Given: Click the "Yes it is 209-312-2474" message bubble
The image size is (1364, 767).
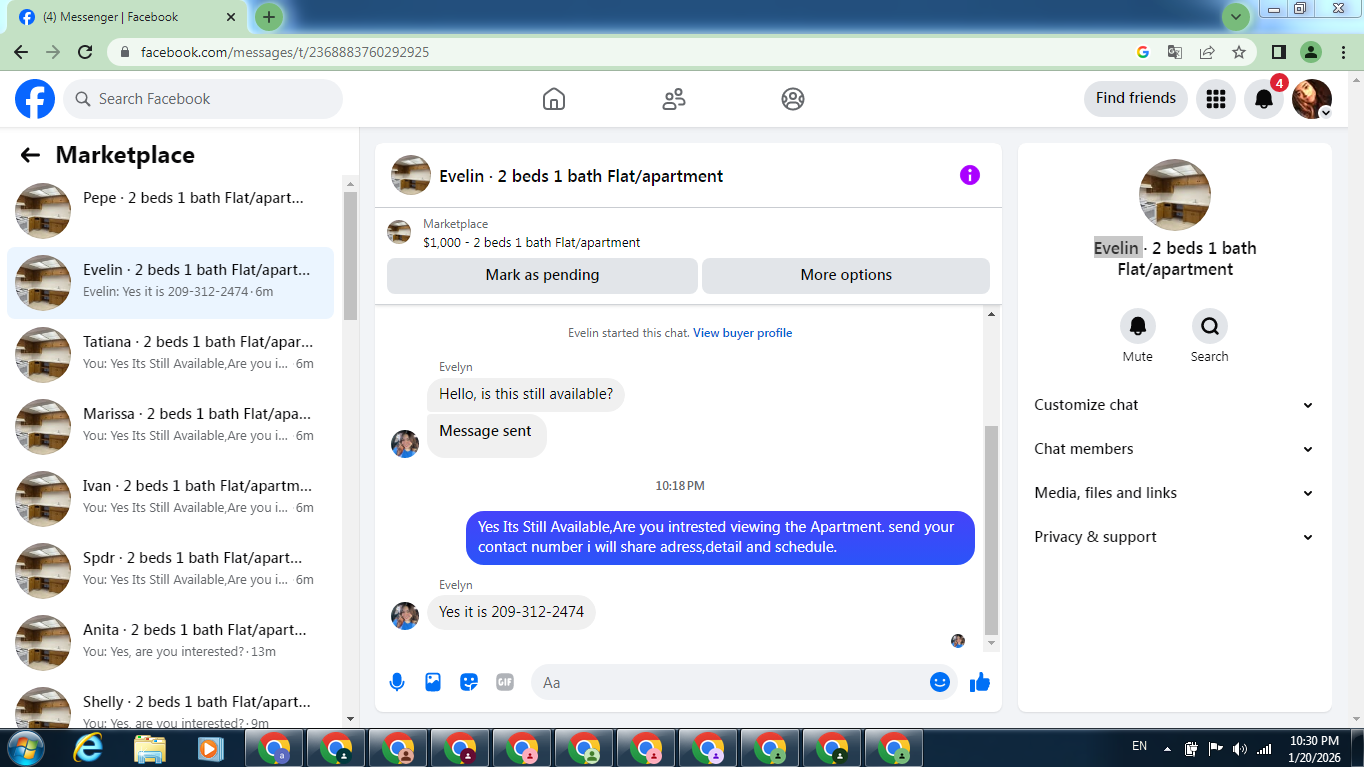Looking at the screenshot, I should pyautogui.click(x=512, y=612).
